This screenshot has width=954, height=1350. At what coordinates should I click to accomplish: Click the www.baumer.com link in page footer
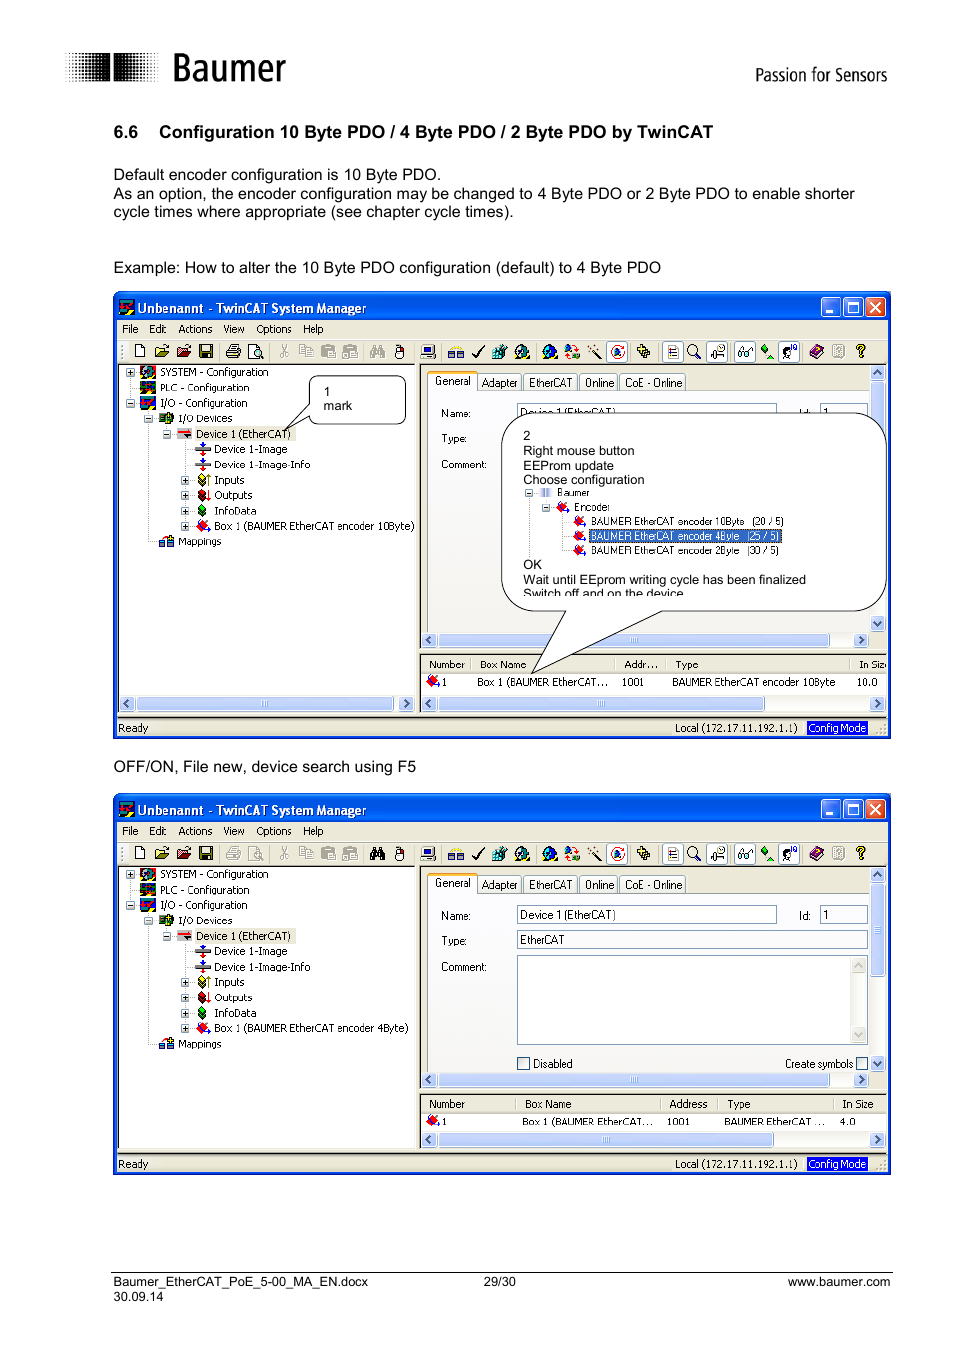[839, 1282]
